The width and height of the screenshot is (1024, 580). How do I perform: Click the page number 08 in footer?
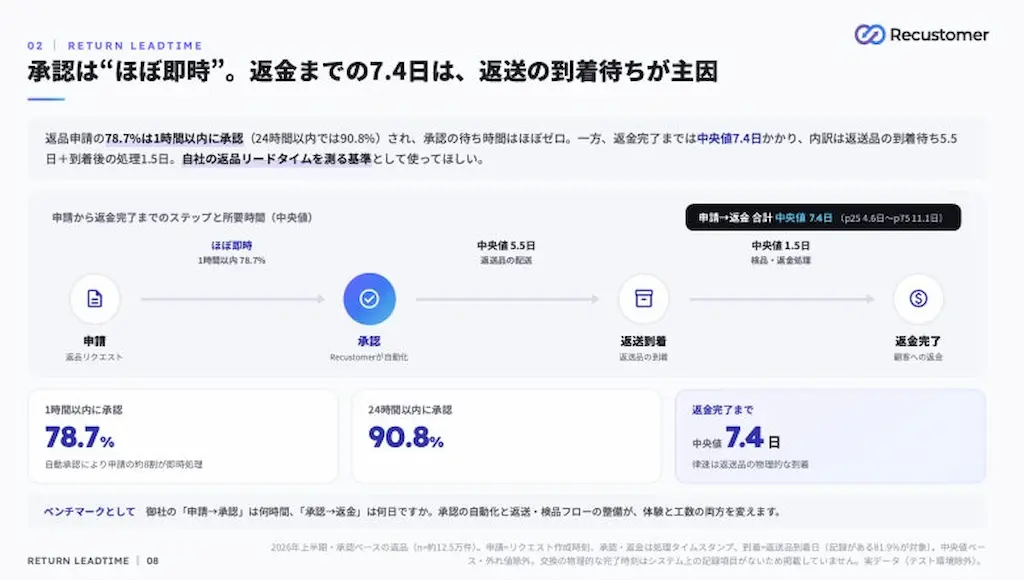click(152, 560)
